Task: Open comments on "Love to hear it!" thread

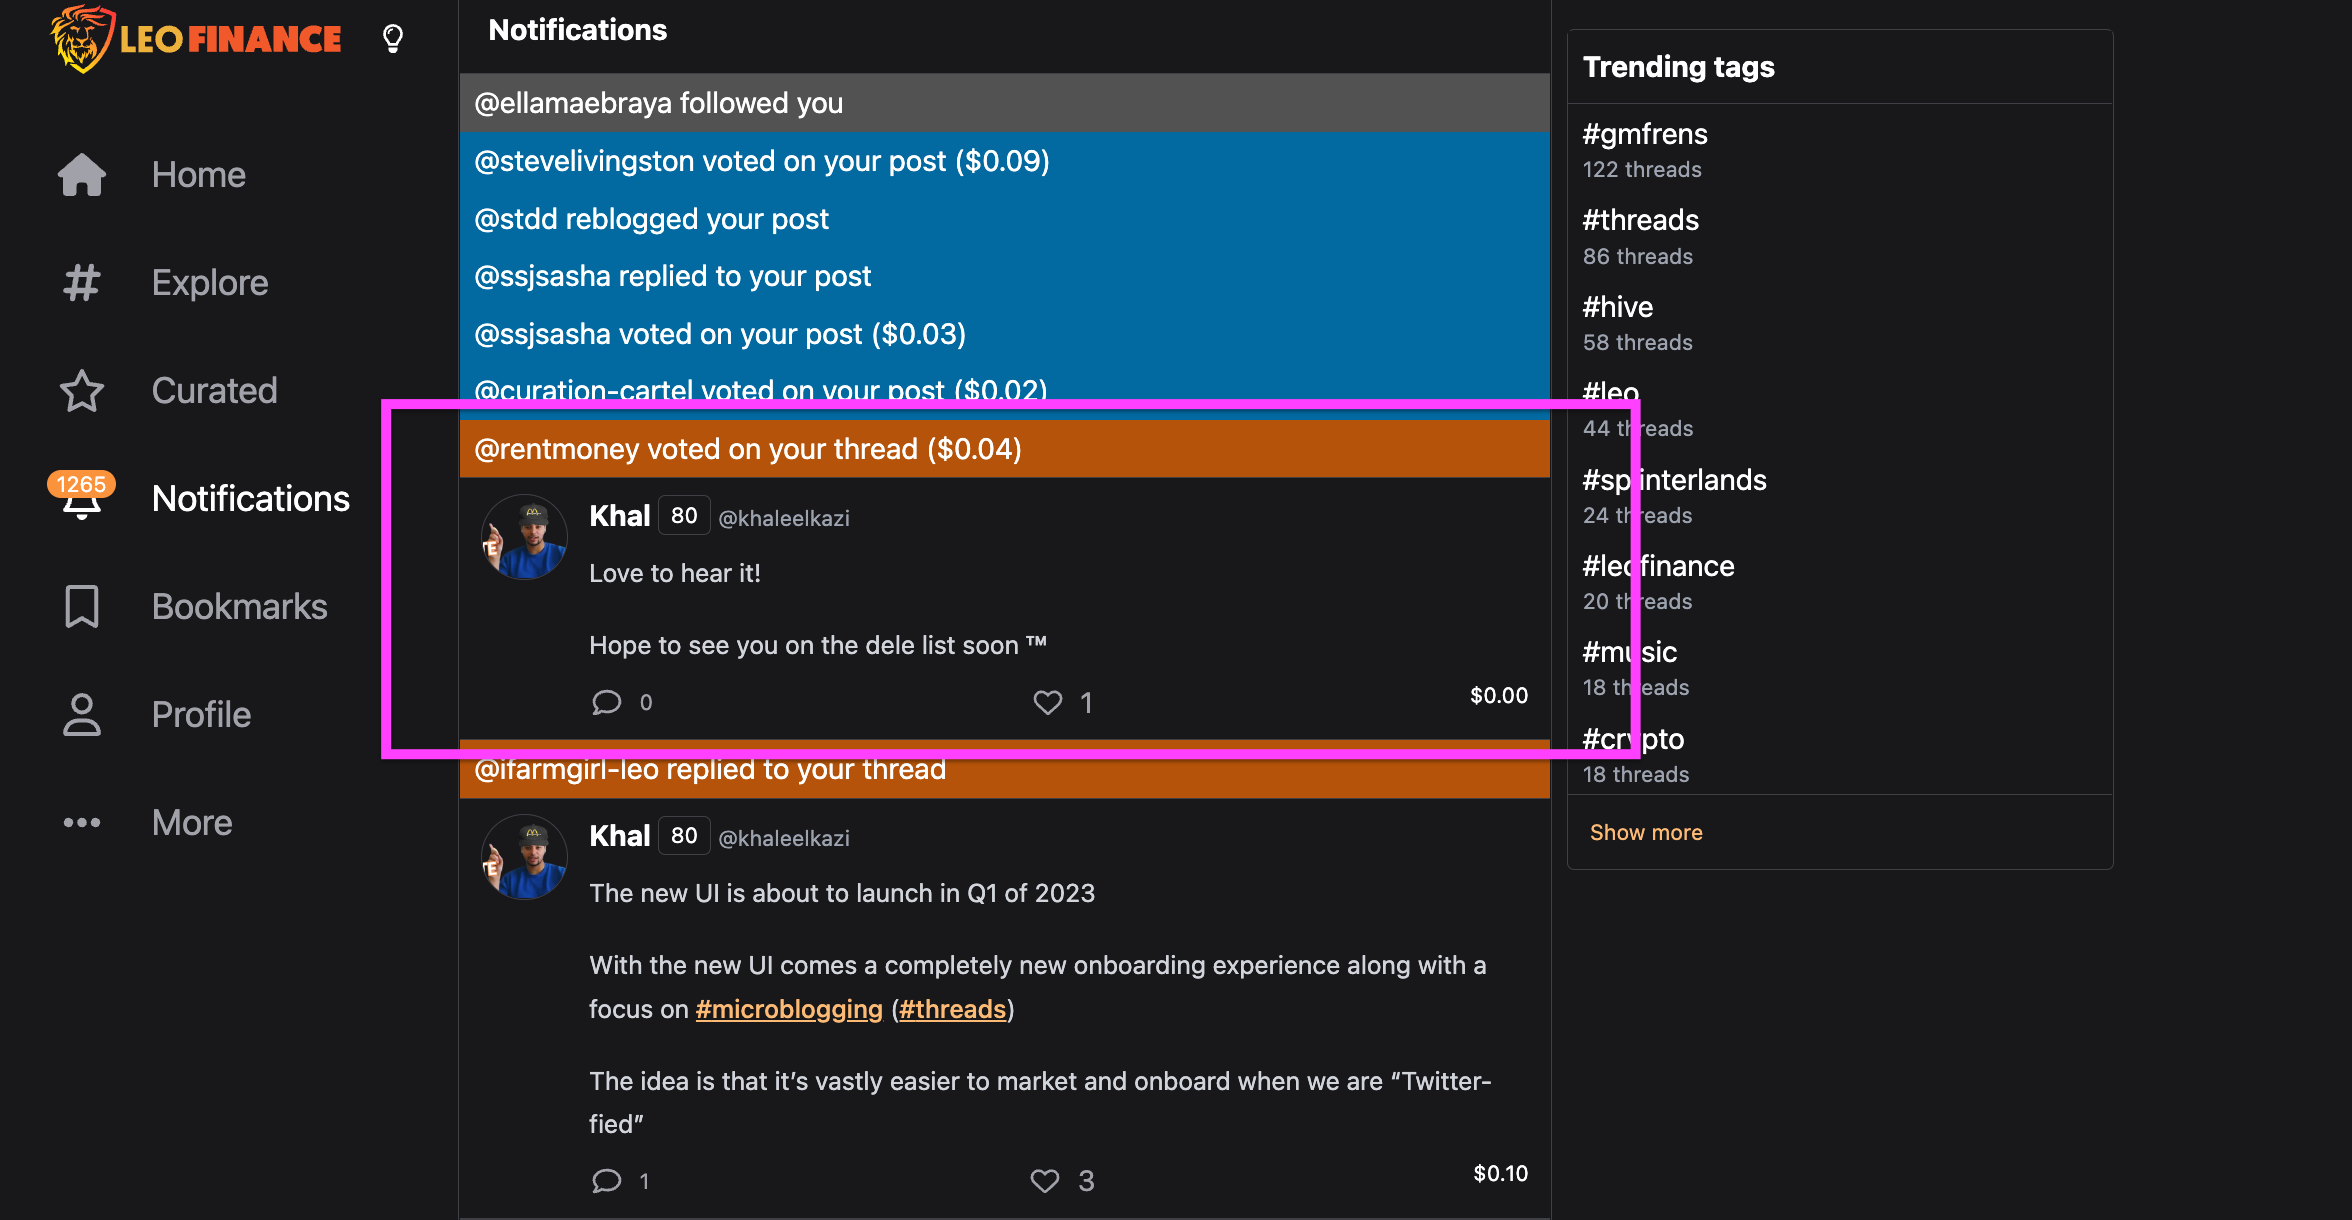Action: [x=606, y=703]
